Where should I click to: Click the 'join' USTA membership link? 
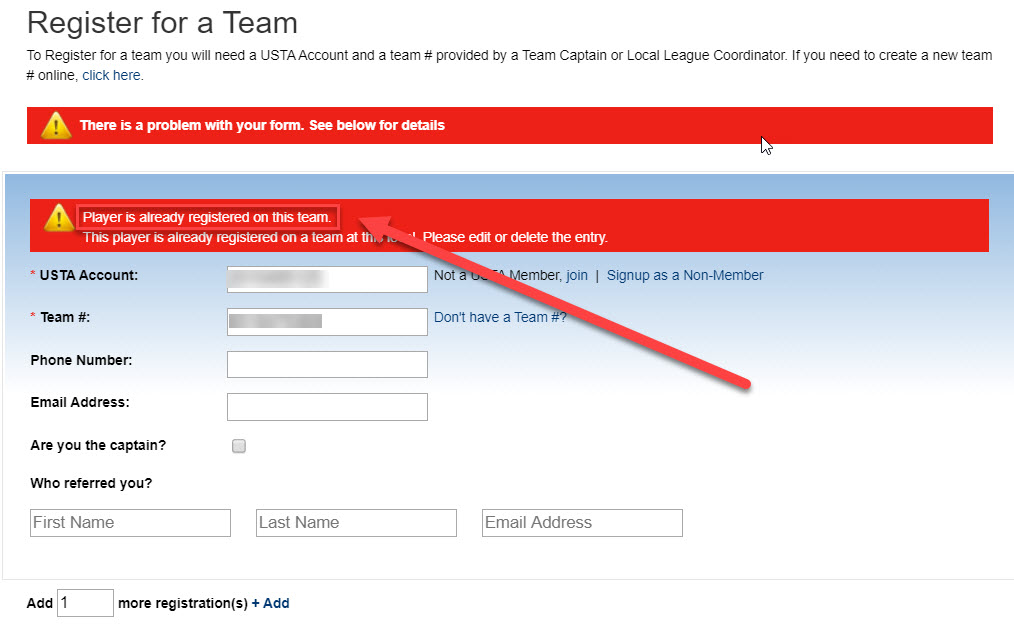click(577, 275)
